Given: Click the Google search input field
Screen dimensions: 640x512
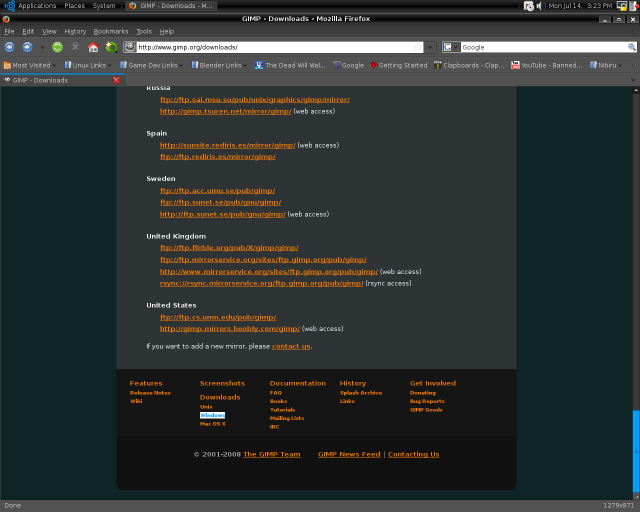Looking at the screenshot, I should [544, 47].
